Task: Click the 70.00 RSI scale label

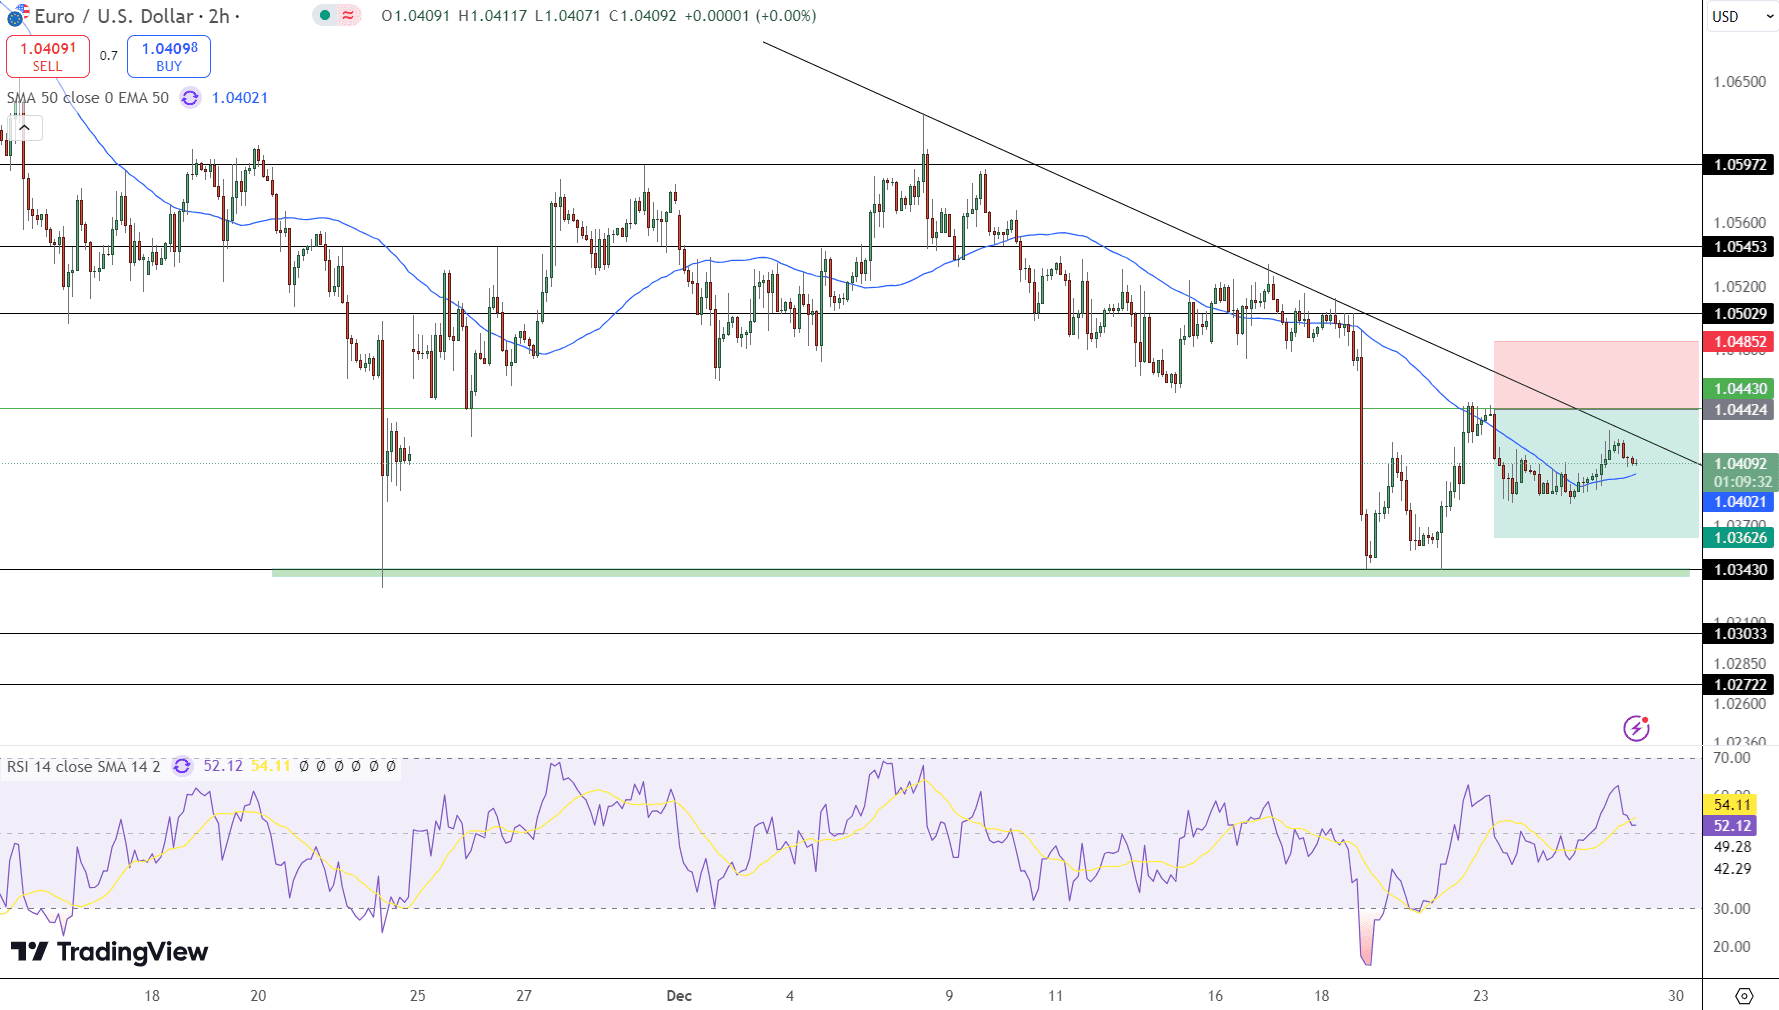Action: 1732,758
